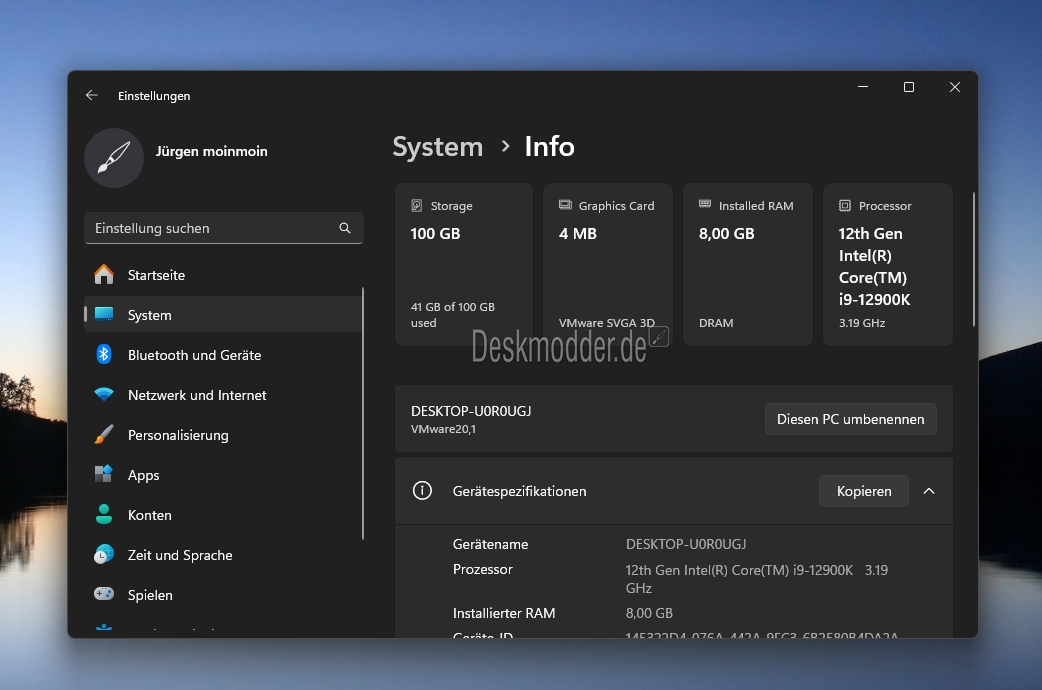This screenshot has height=690, width=1042.
Task: Open Spielen settings
Action: [223, 594]
